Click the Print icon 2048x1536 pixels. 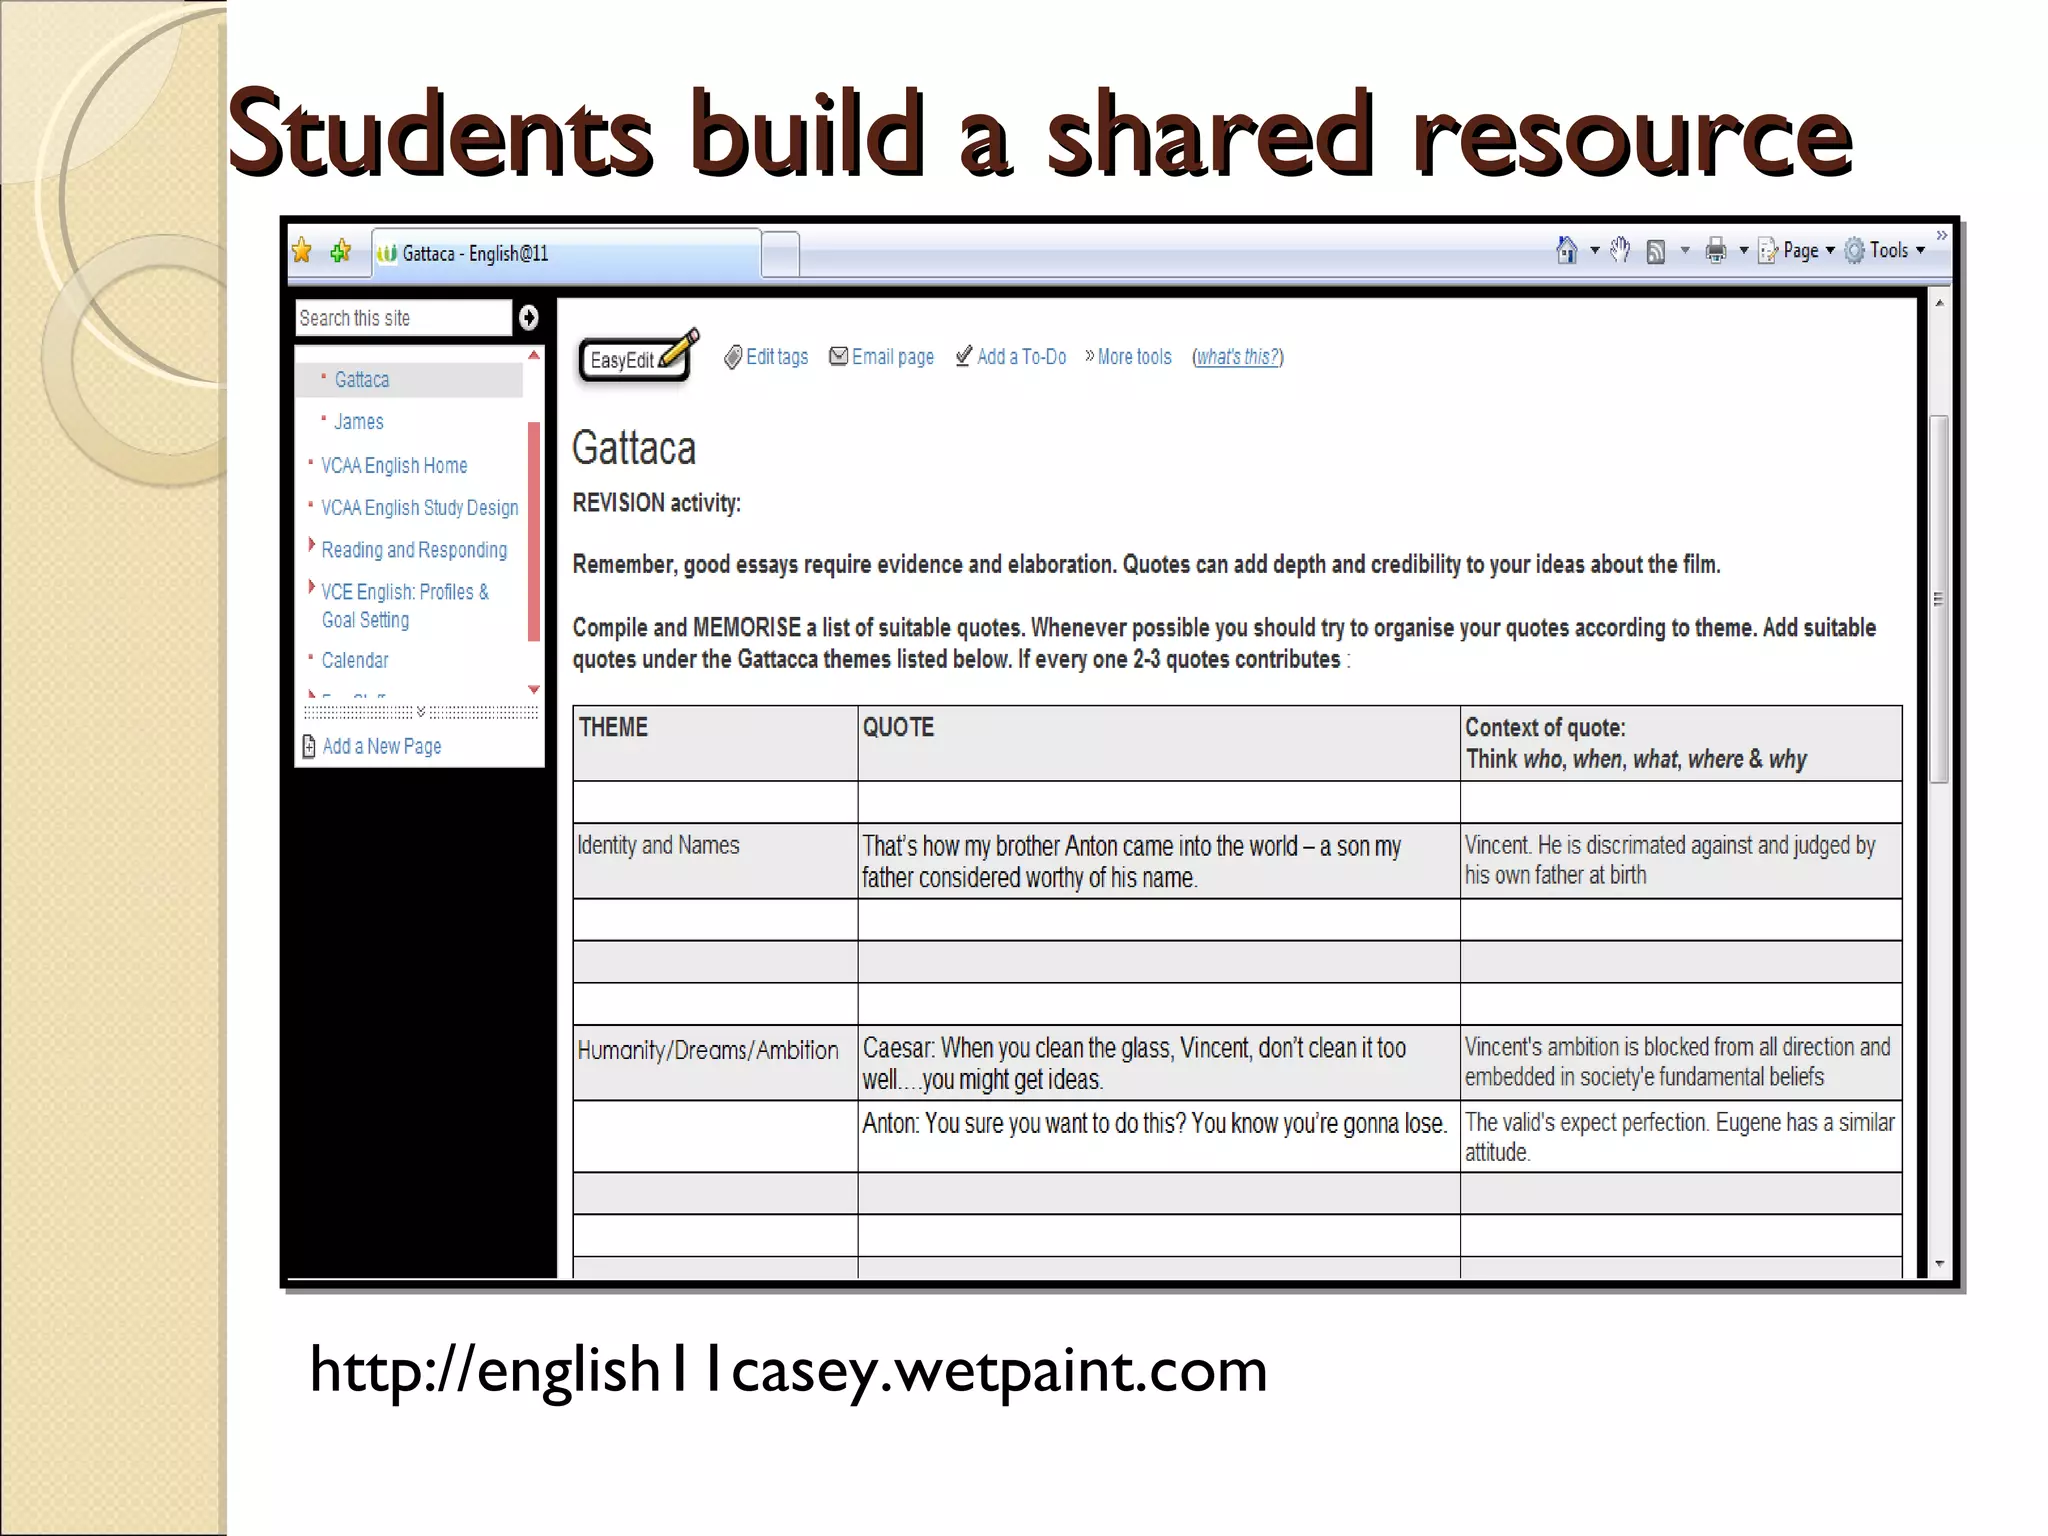pos(1716,250)
